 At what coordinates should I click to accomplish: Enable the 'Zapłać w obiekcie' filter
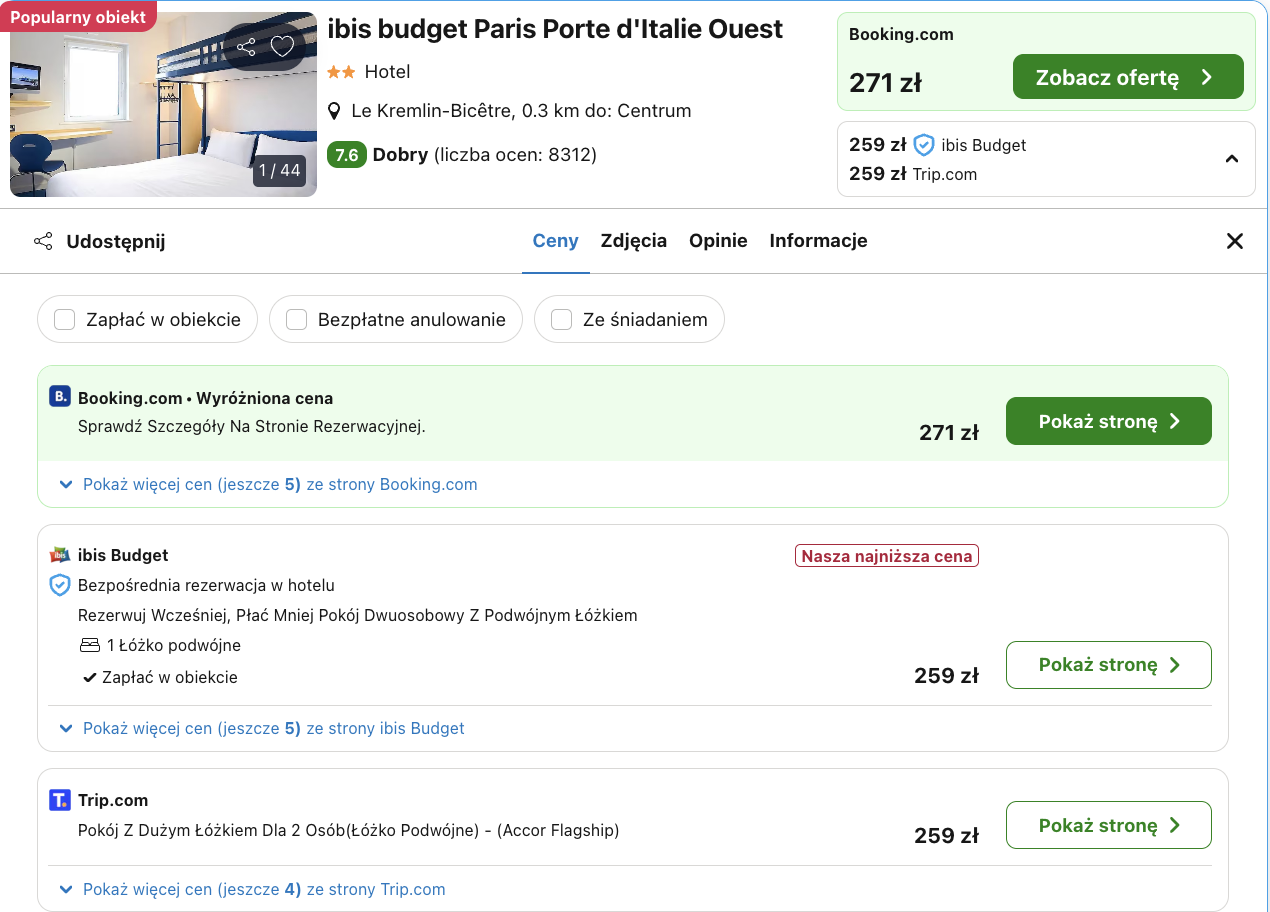(64, 319)
